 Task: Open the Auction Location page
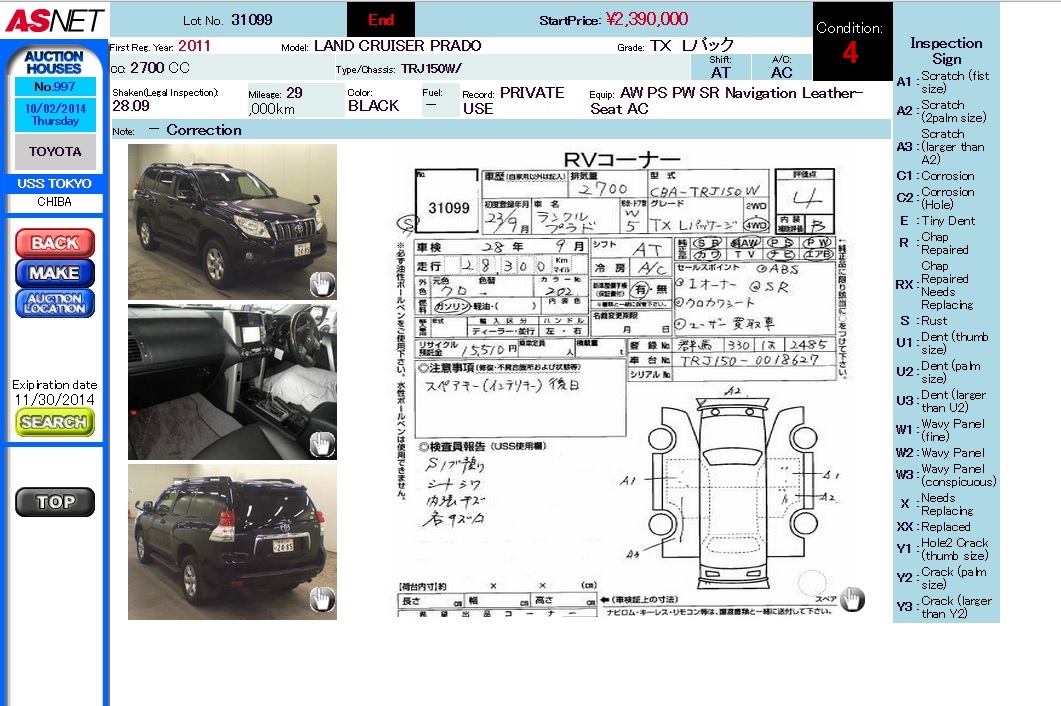[x=55, y=303]
